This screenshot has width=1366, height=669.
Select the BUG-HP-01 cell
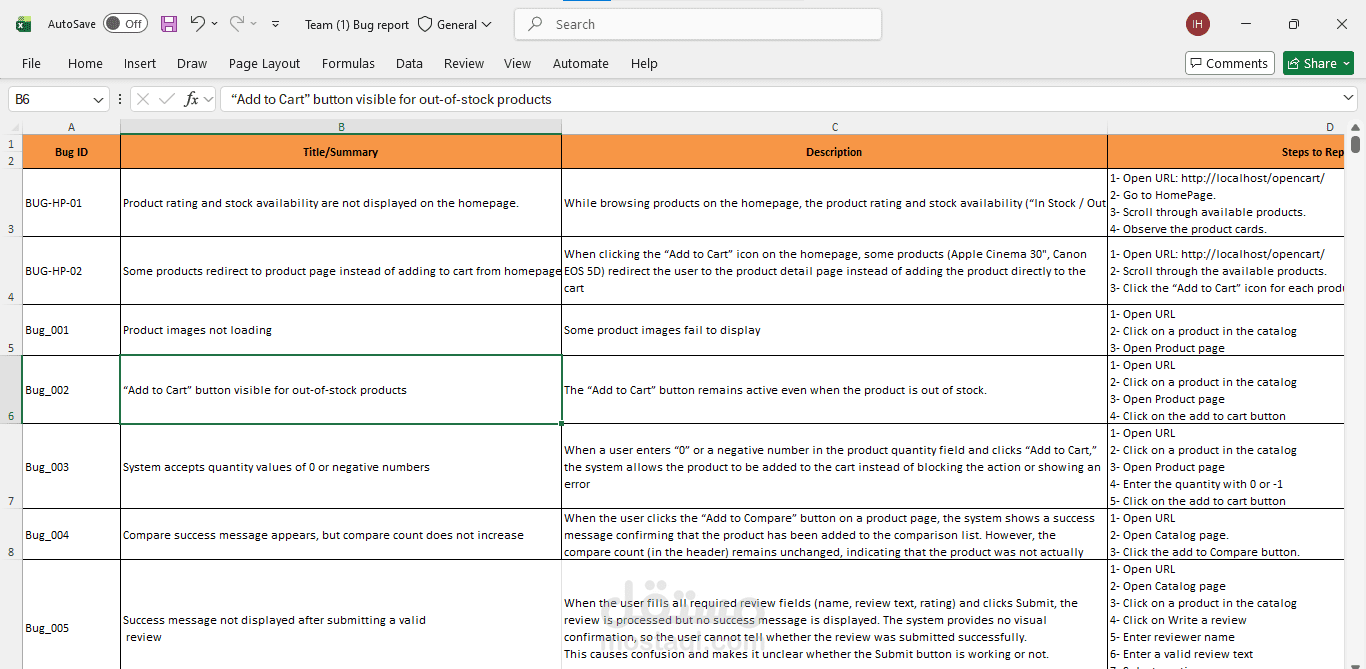(x=71, y=203)
